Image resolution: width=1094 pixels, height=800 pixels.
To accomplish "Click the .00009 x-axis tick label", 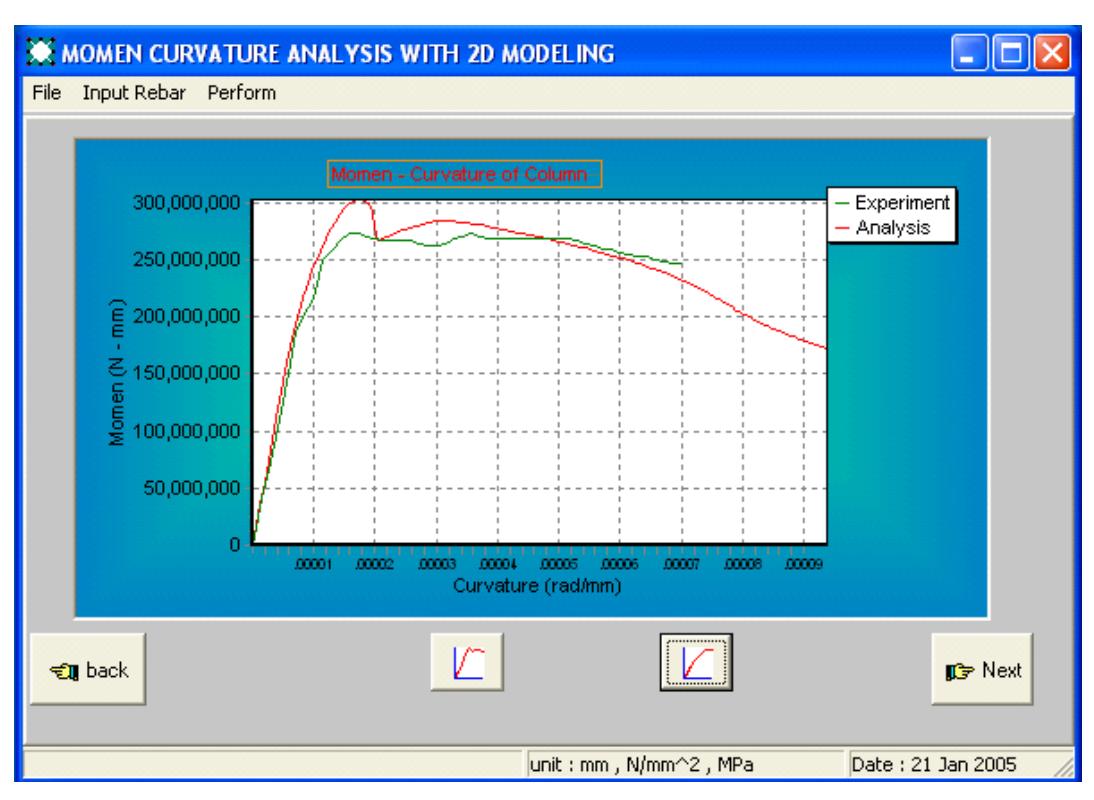I will (804, 564).
